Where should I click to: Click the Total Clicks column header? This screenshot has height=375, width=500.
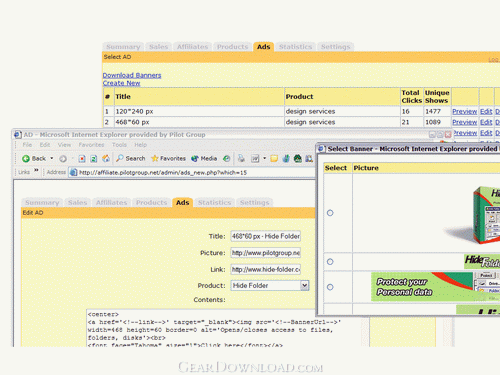411,97
